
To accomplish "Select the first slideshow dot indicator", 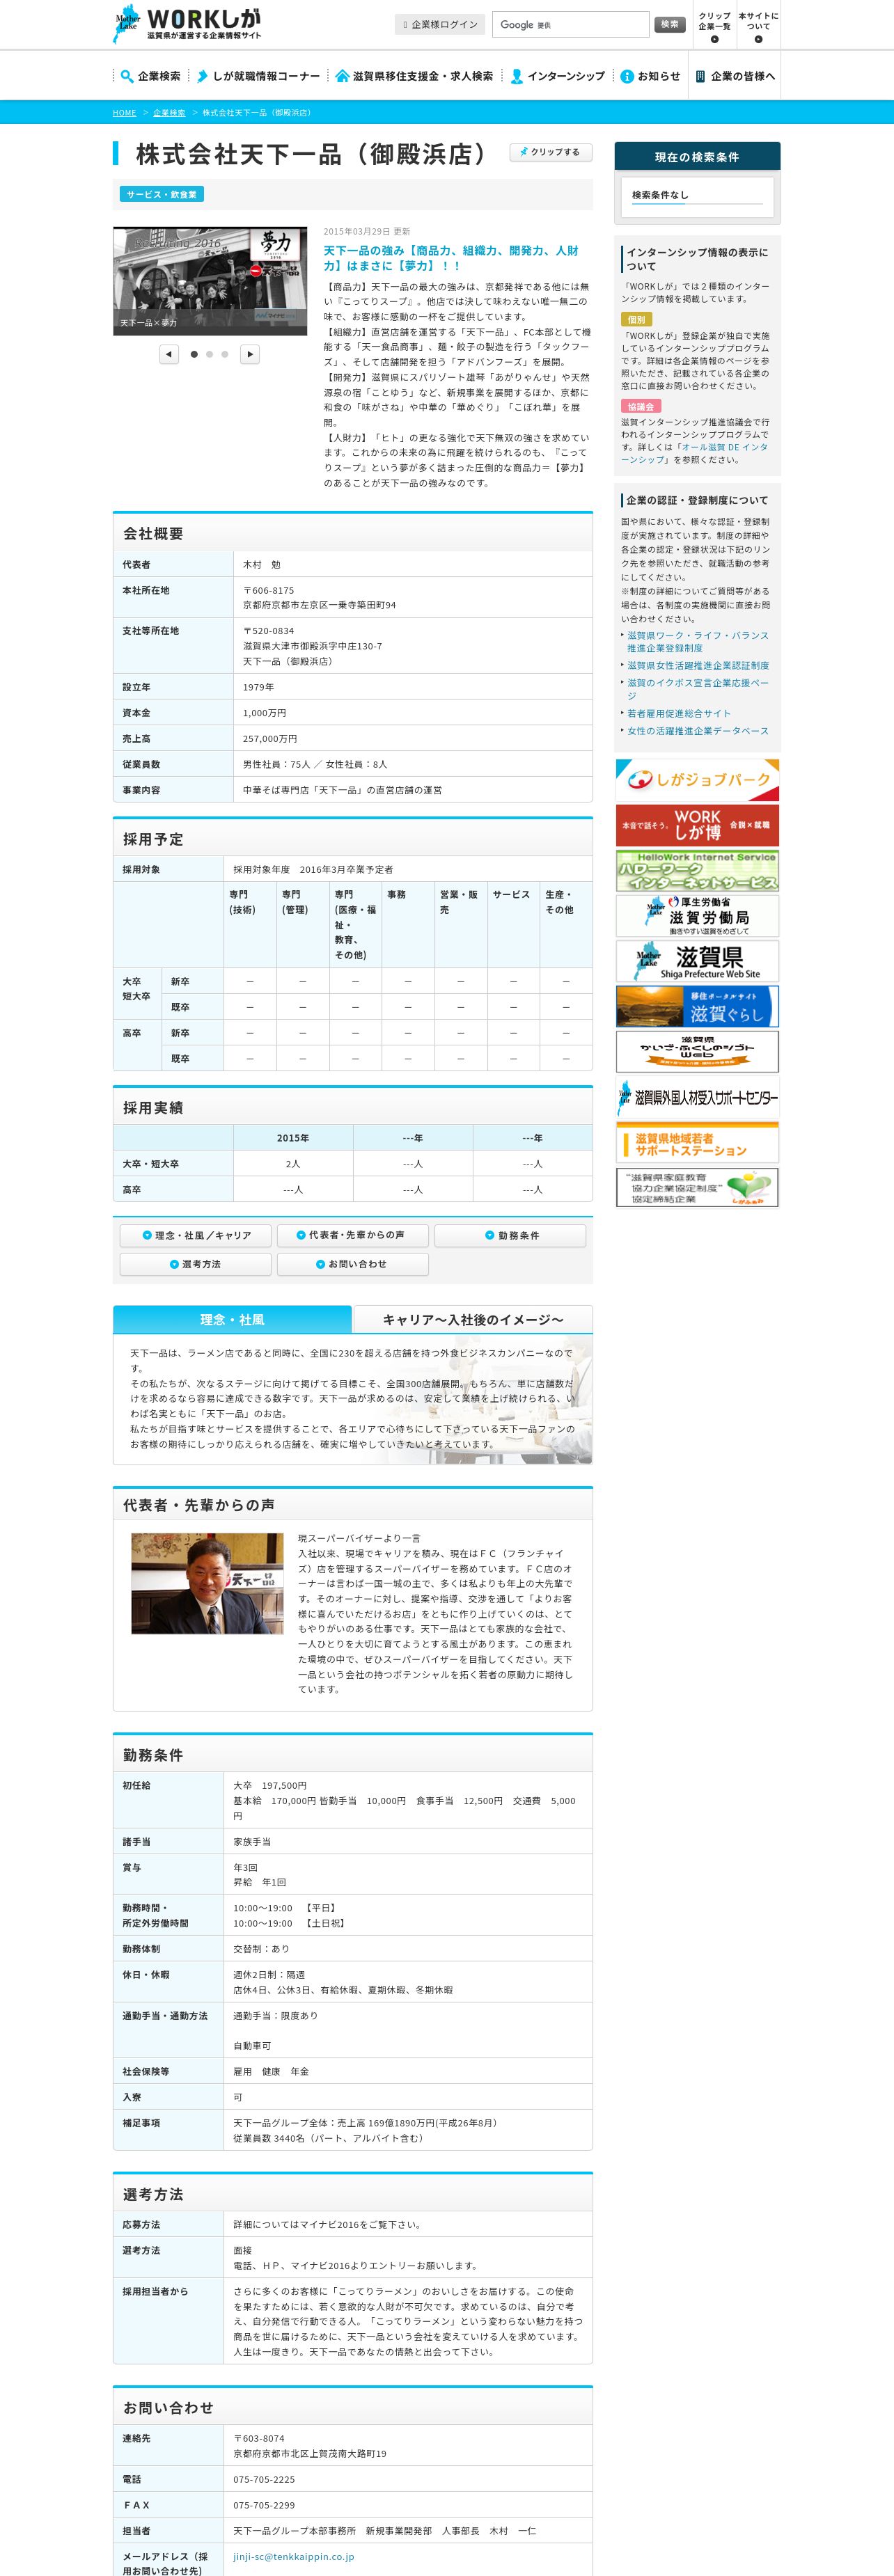I will pos(194,354).
